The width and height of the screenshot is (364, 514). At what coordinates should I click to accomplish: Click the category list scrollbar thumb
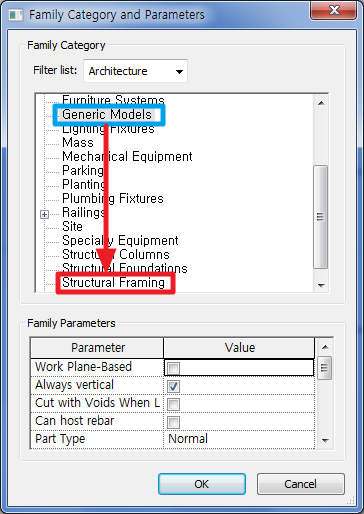tap(321, 217)
